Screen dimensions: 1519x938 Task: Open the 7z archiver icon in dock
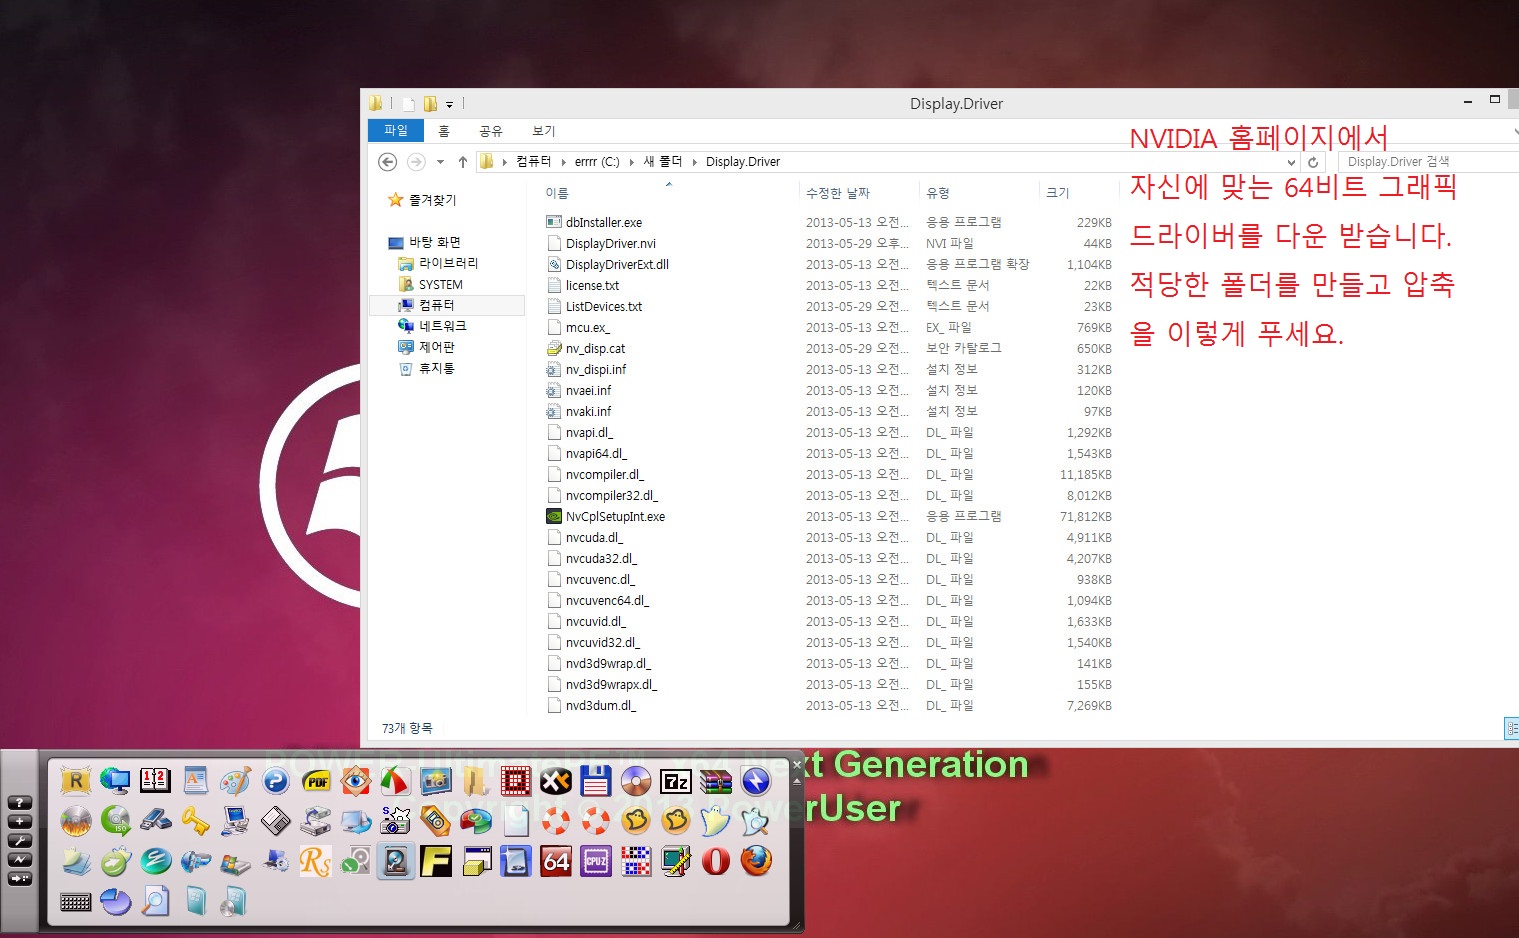point(676,781)
